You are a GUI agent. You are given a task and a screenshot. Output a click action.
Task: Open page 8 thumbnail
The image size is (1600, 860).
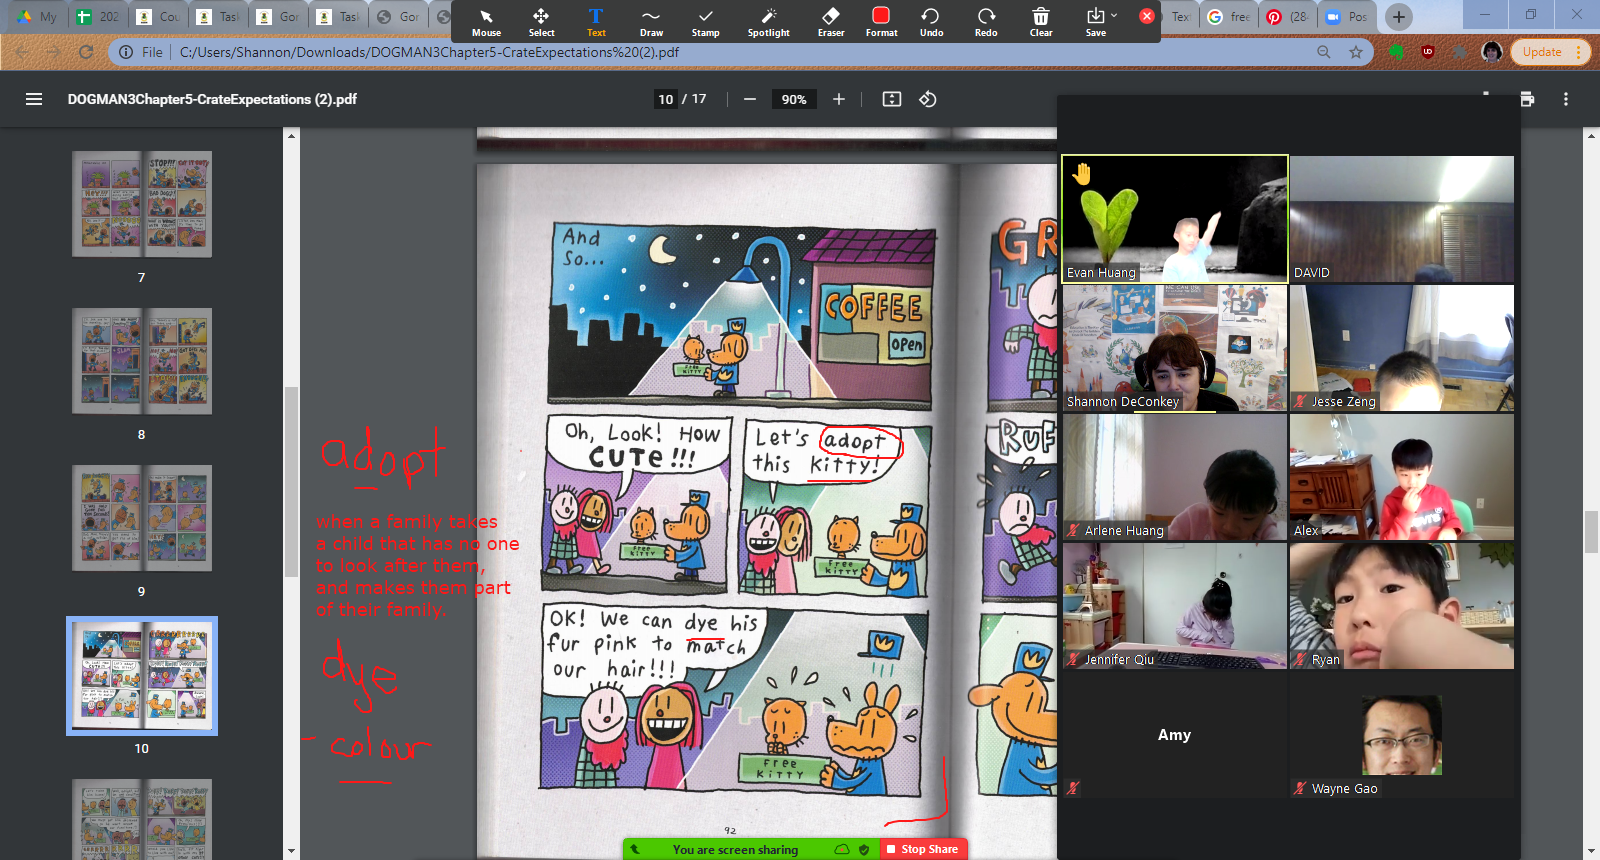click(142, 361)
